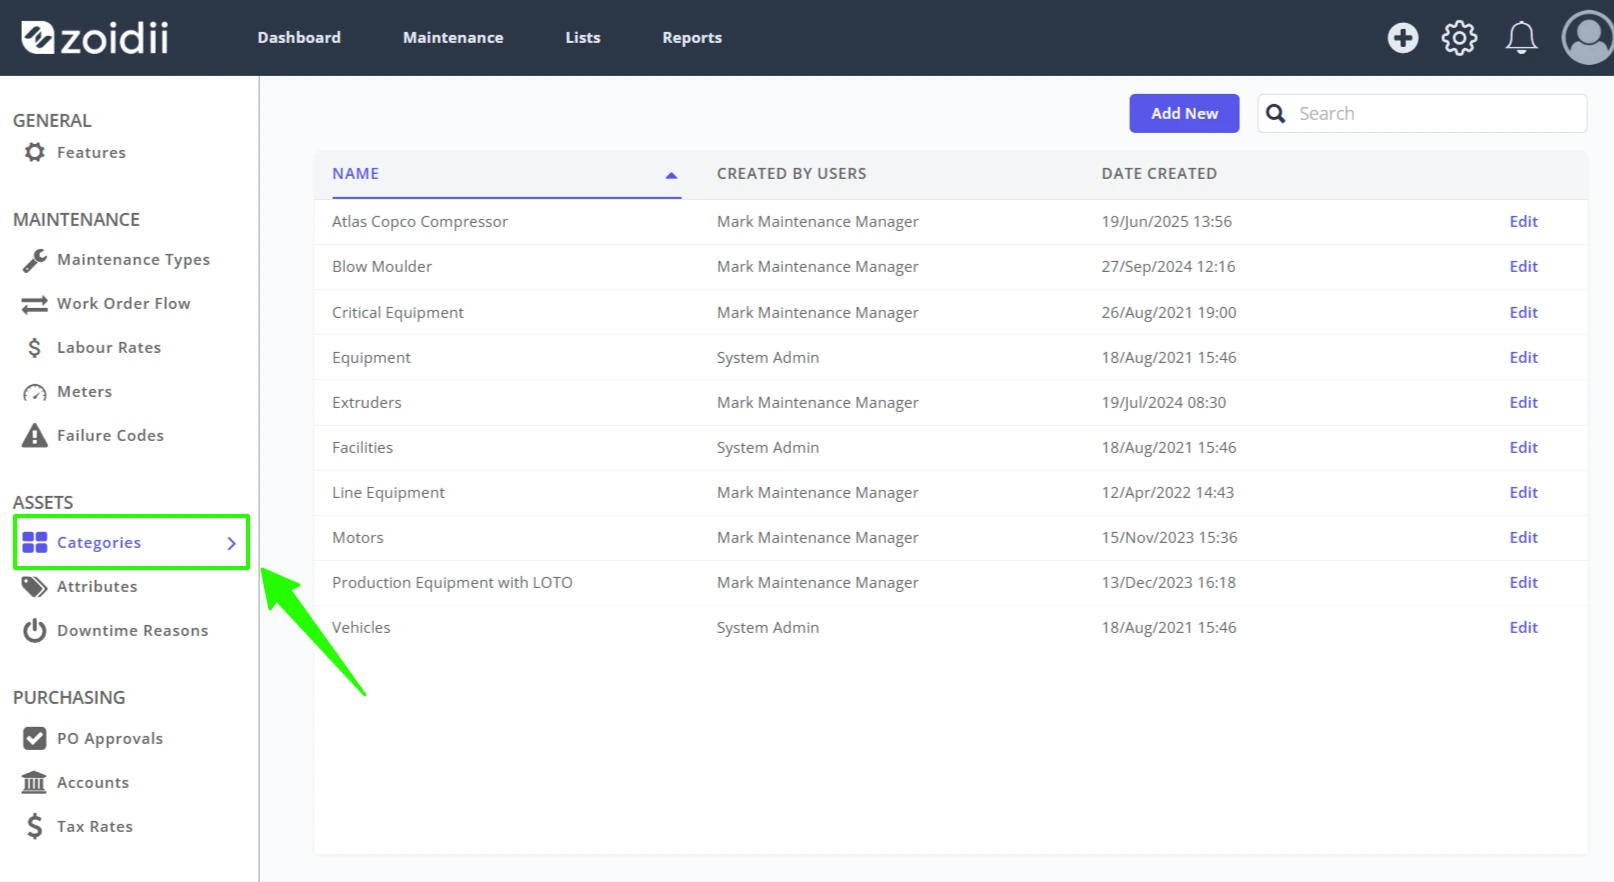The image size is (1614, 882).
Task: Select Categories in the sidebar
Action: click(x=131, y=542)
